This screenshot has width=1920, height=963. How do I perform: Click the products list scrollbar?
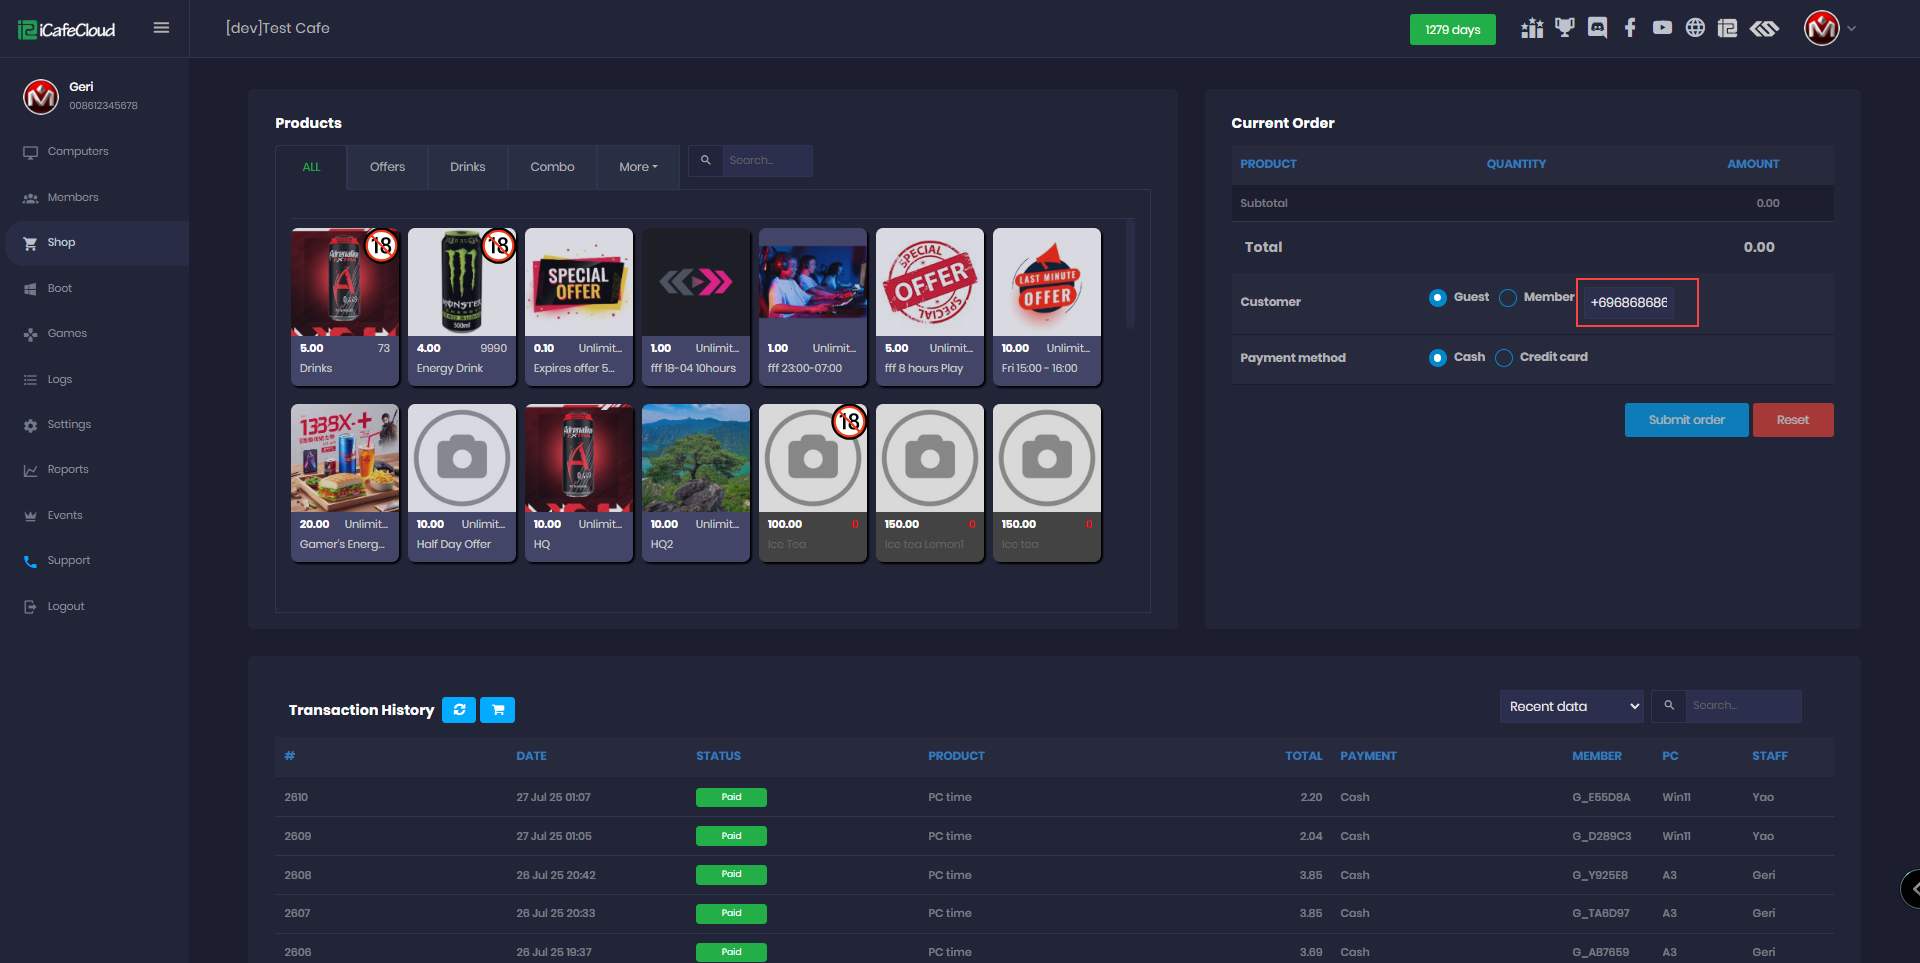pos(1131,275)
